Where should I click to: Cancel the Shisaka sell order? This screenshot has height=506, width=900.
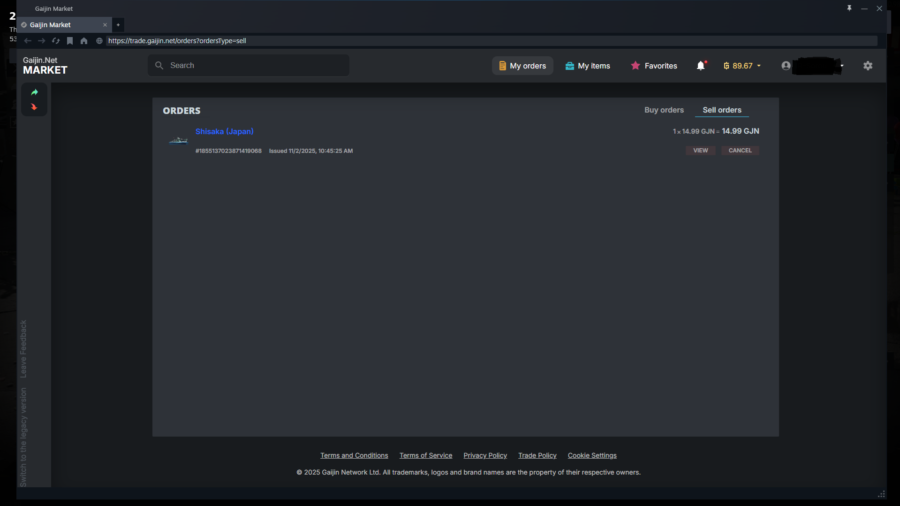pyautogui.click(x=740, y=150)
